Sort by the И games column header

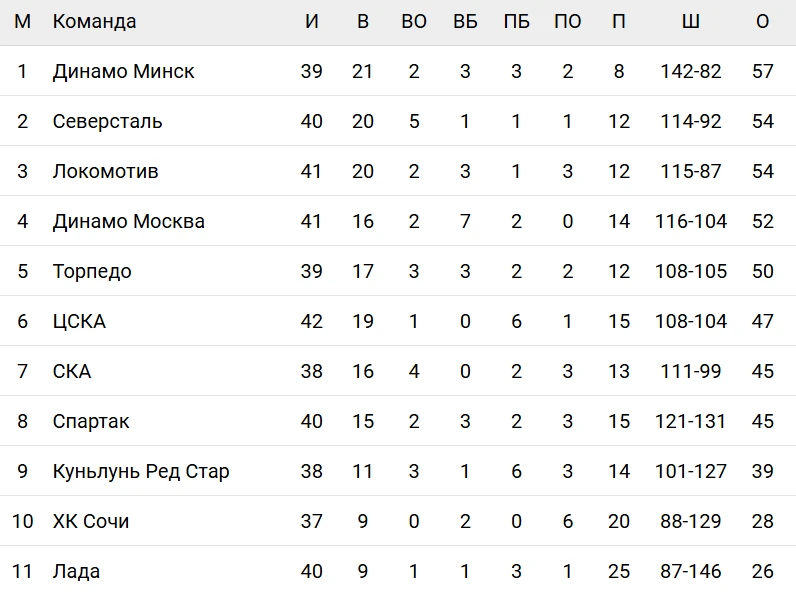pyautogui.click(x=312, y=22)
